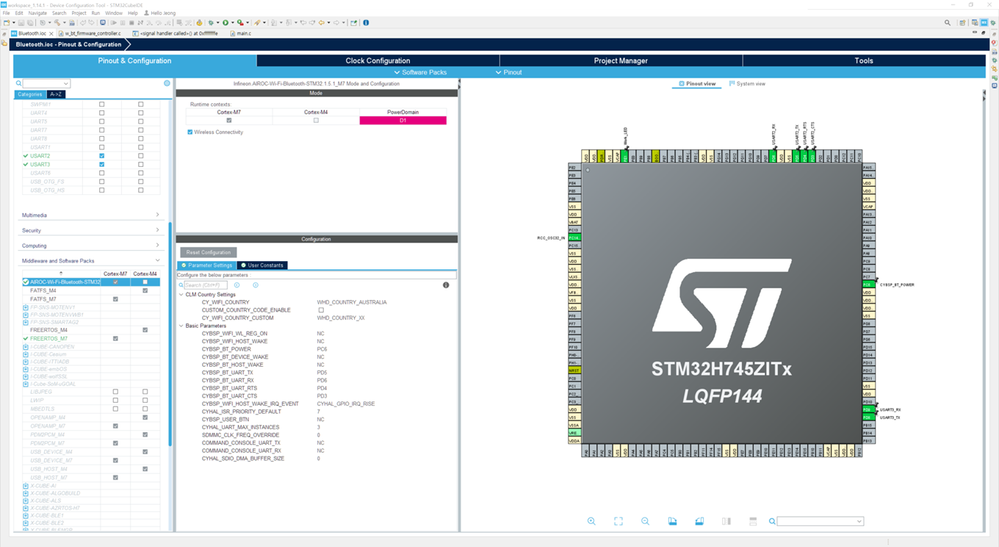Open the Software Packs dropdown
Screen dimensions: 999x547
point(422,72)
